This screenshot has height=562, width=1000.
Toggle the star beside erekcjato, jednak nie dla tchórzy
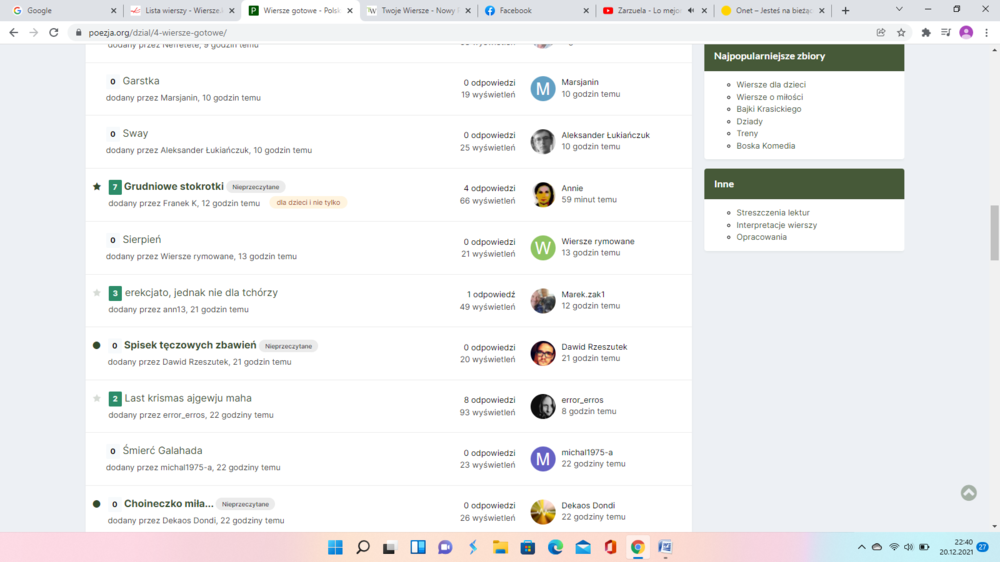(x=97, y=293)
